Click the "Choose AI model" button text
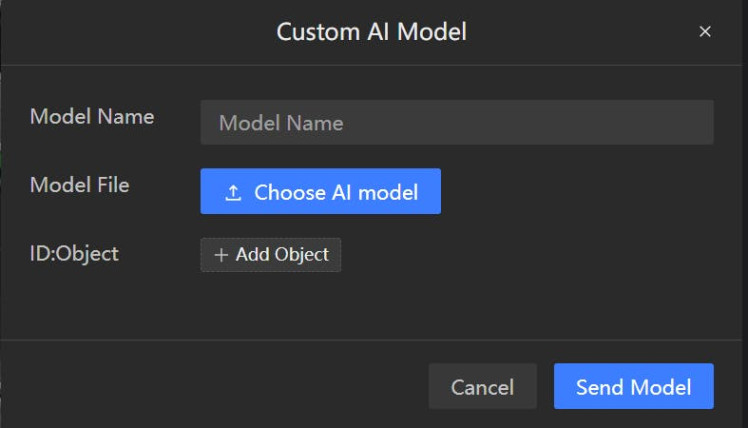748x428 pixels. (336, 192)
